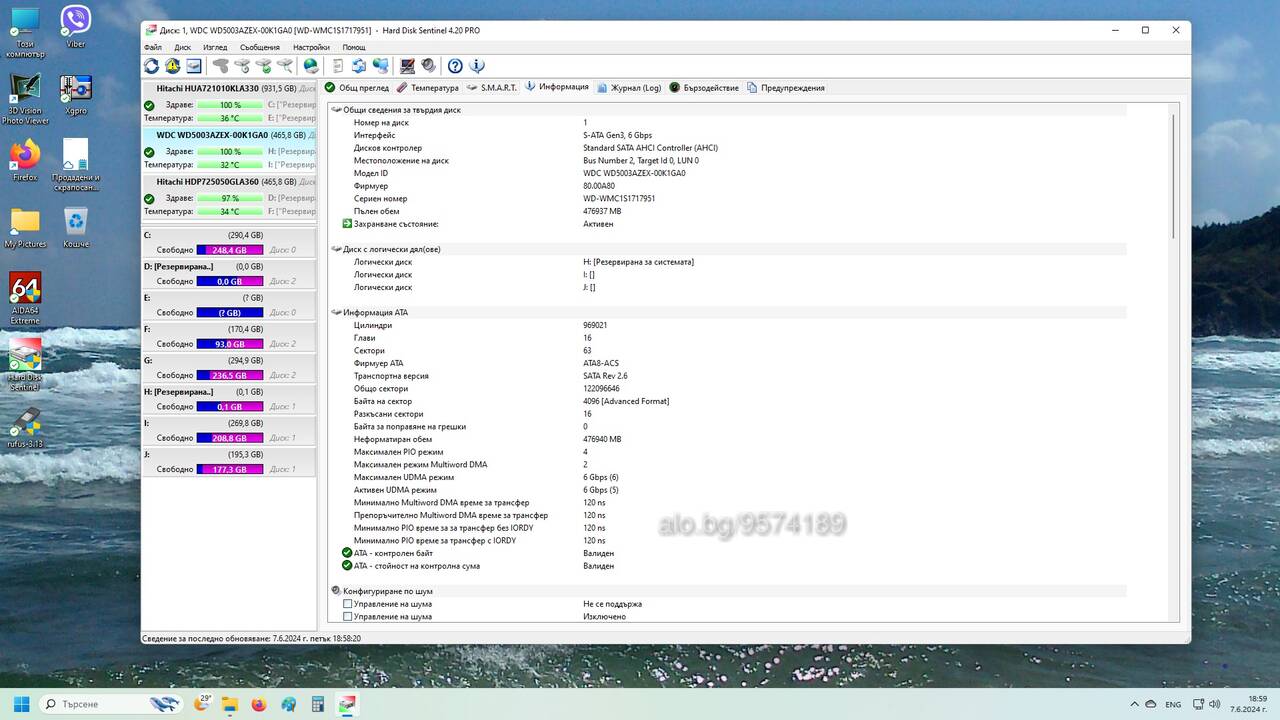Click the disk with green check icon
This screenshot has height=720, width=1280.
(263, 66)
